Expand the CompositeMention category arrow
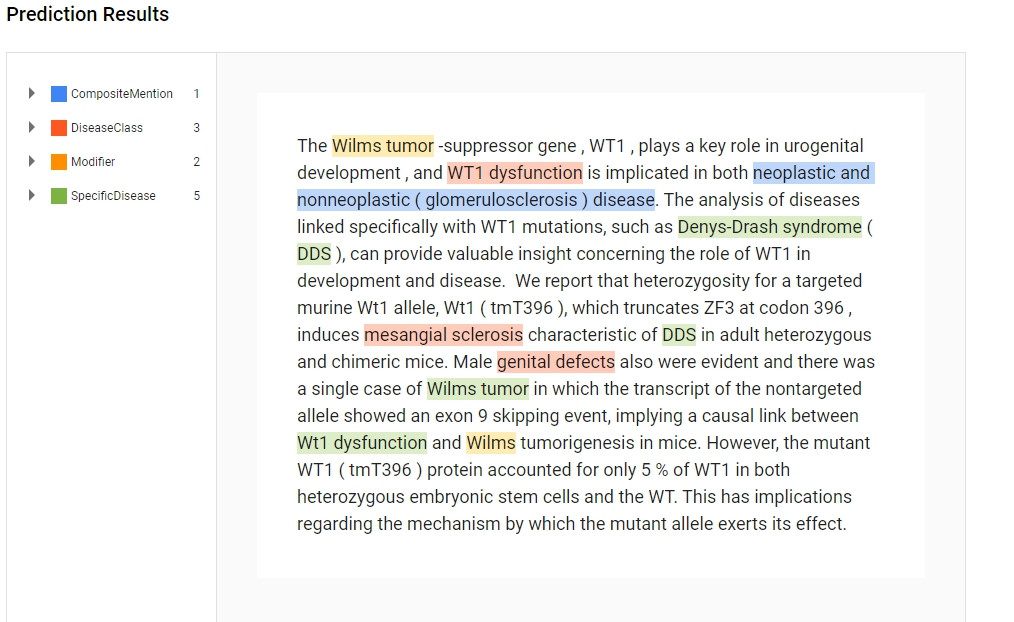 click(31, 94)
